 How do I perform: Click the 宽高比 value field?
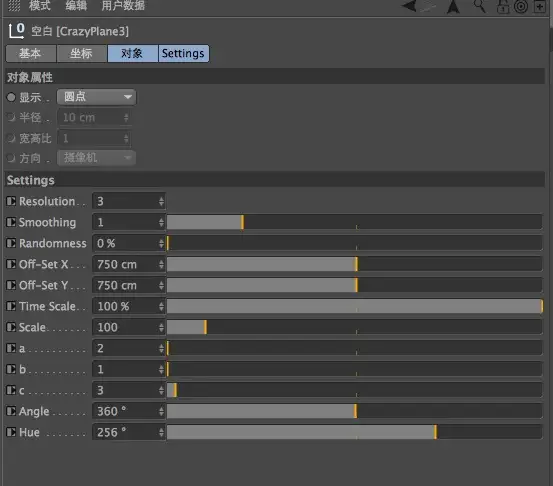(x=95, y=138)
